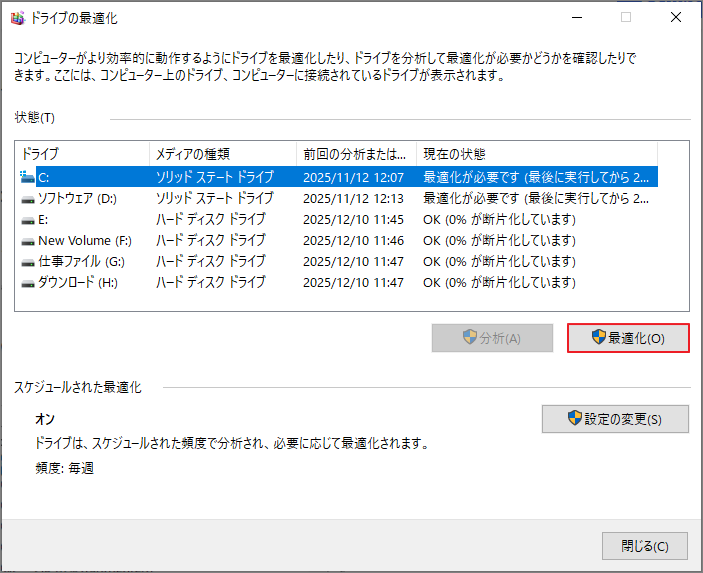Minimize the ドライブの最適化 window
Image resolution: width=703 pixels, height=573 pixels.
coord(577,17)
